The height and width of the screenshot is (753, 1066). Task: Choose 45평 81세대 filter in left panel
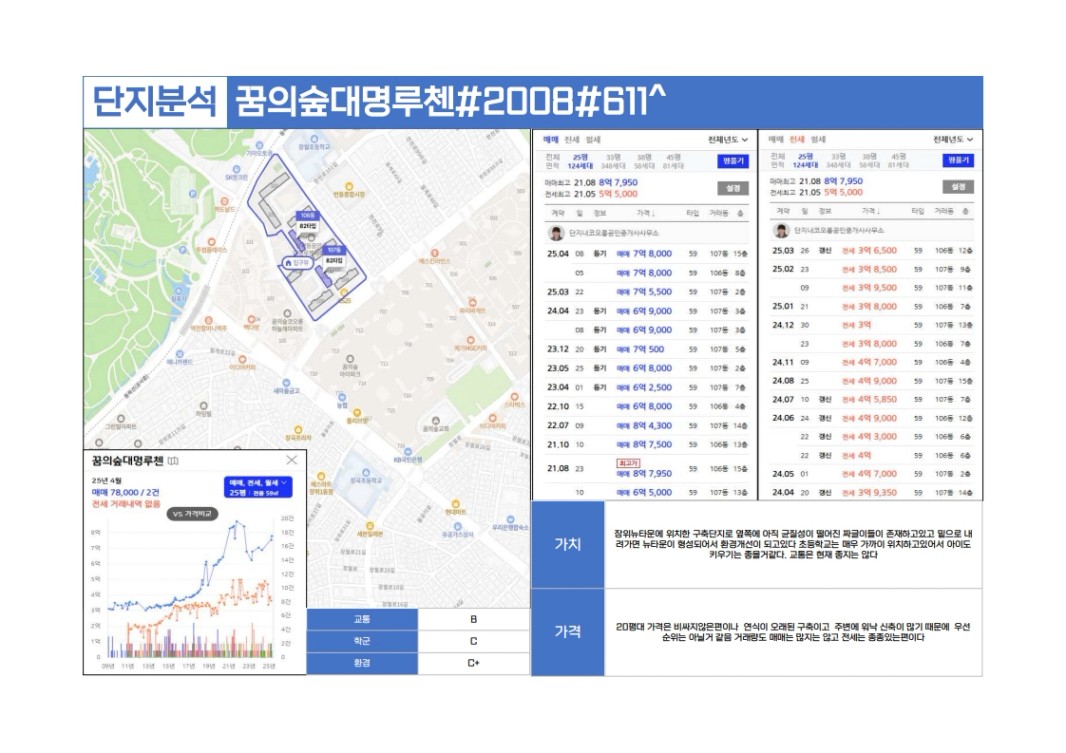[x=672, y=161]
